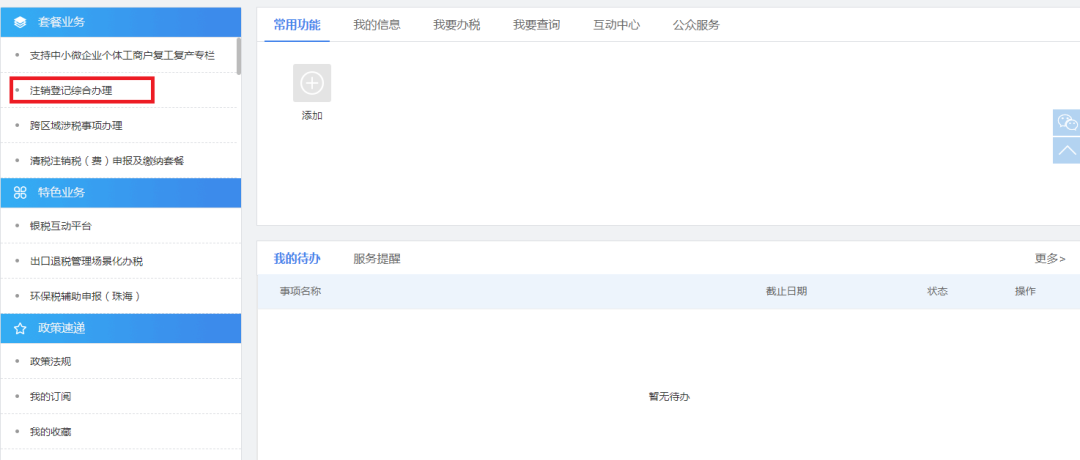Click the 政策速递 section header

(121, 328)
